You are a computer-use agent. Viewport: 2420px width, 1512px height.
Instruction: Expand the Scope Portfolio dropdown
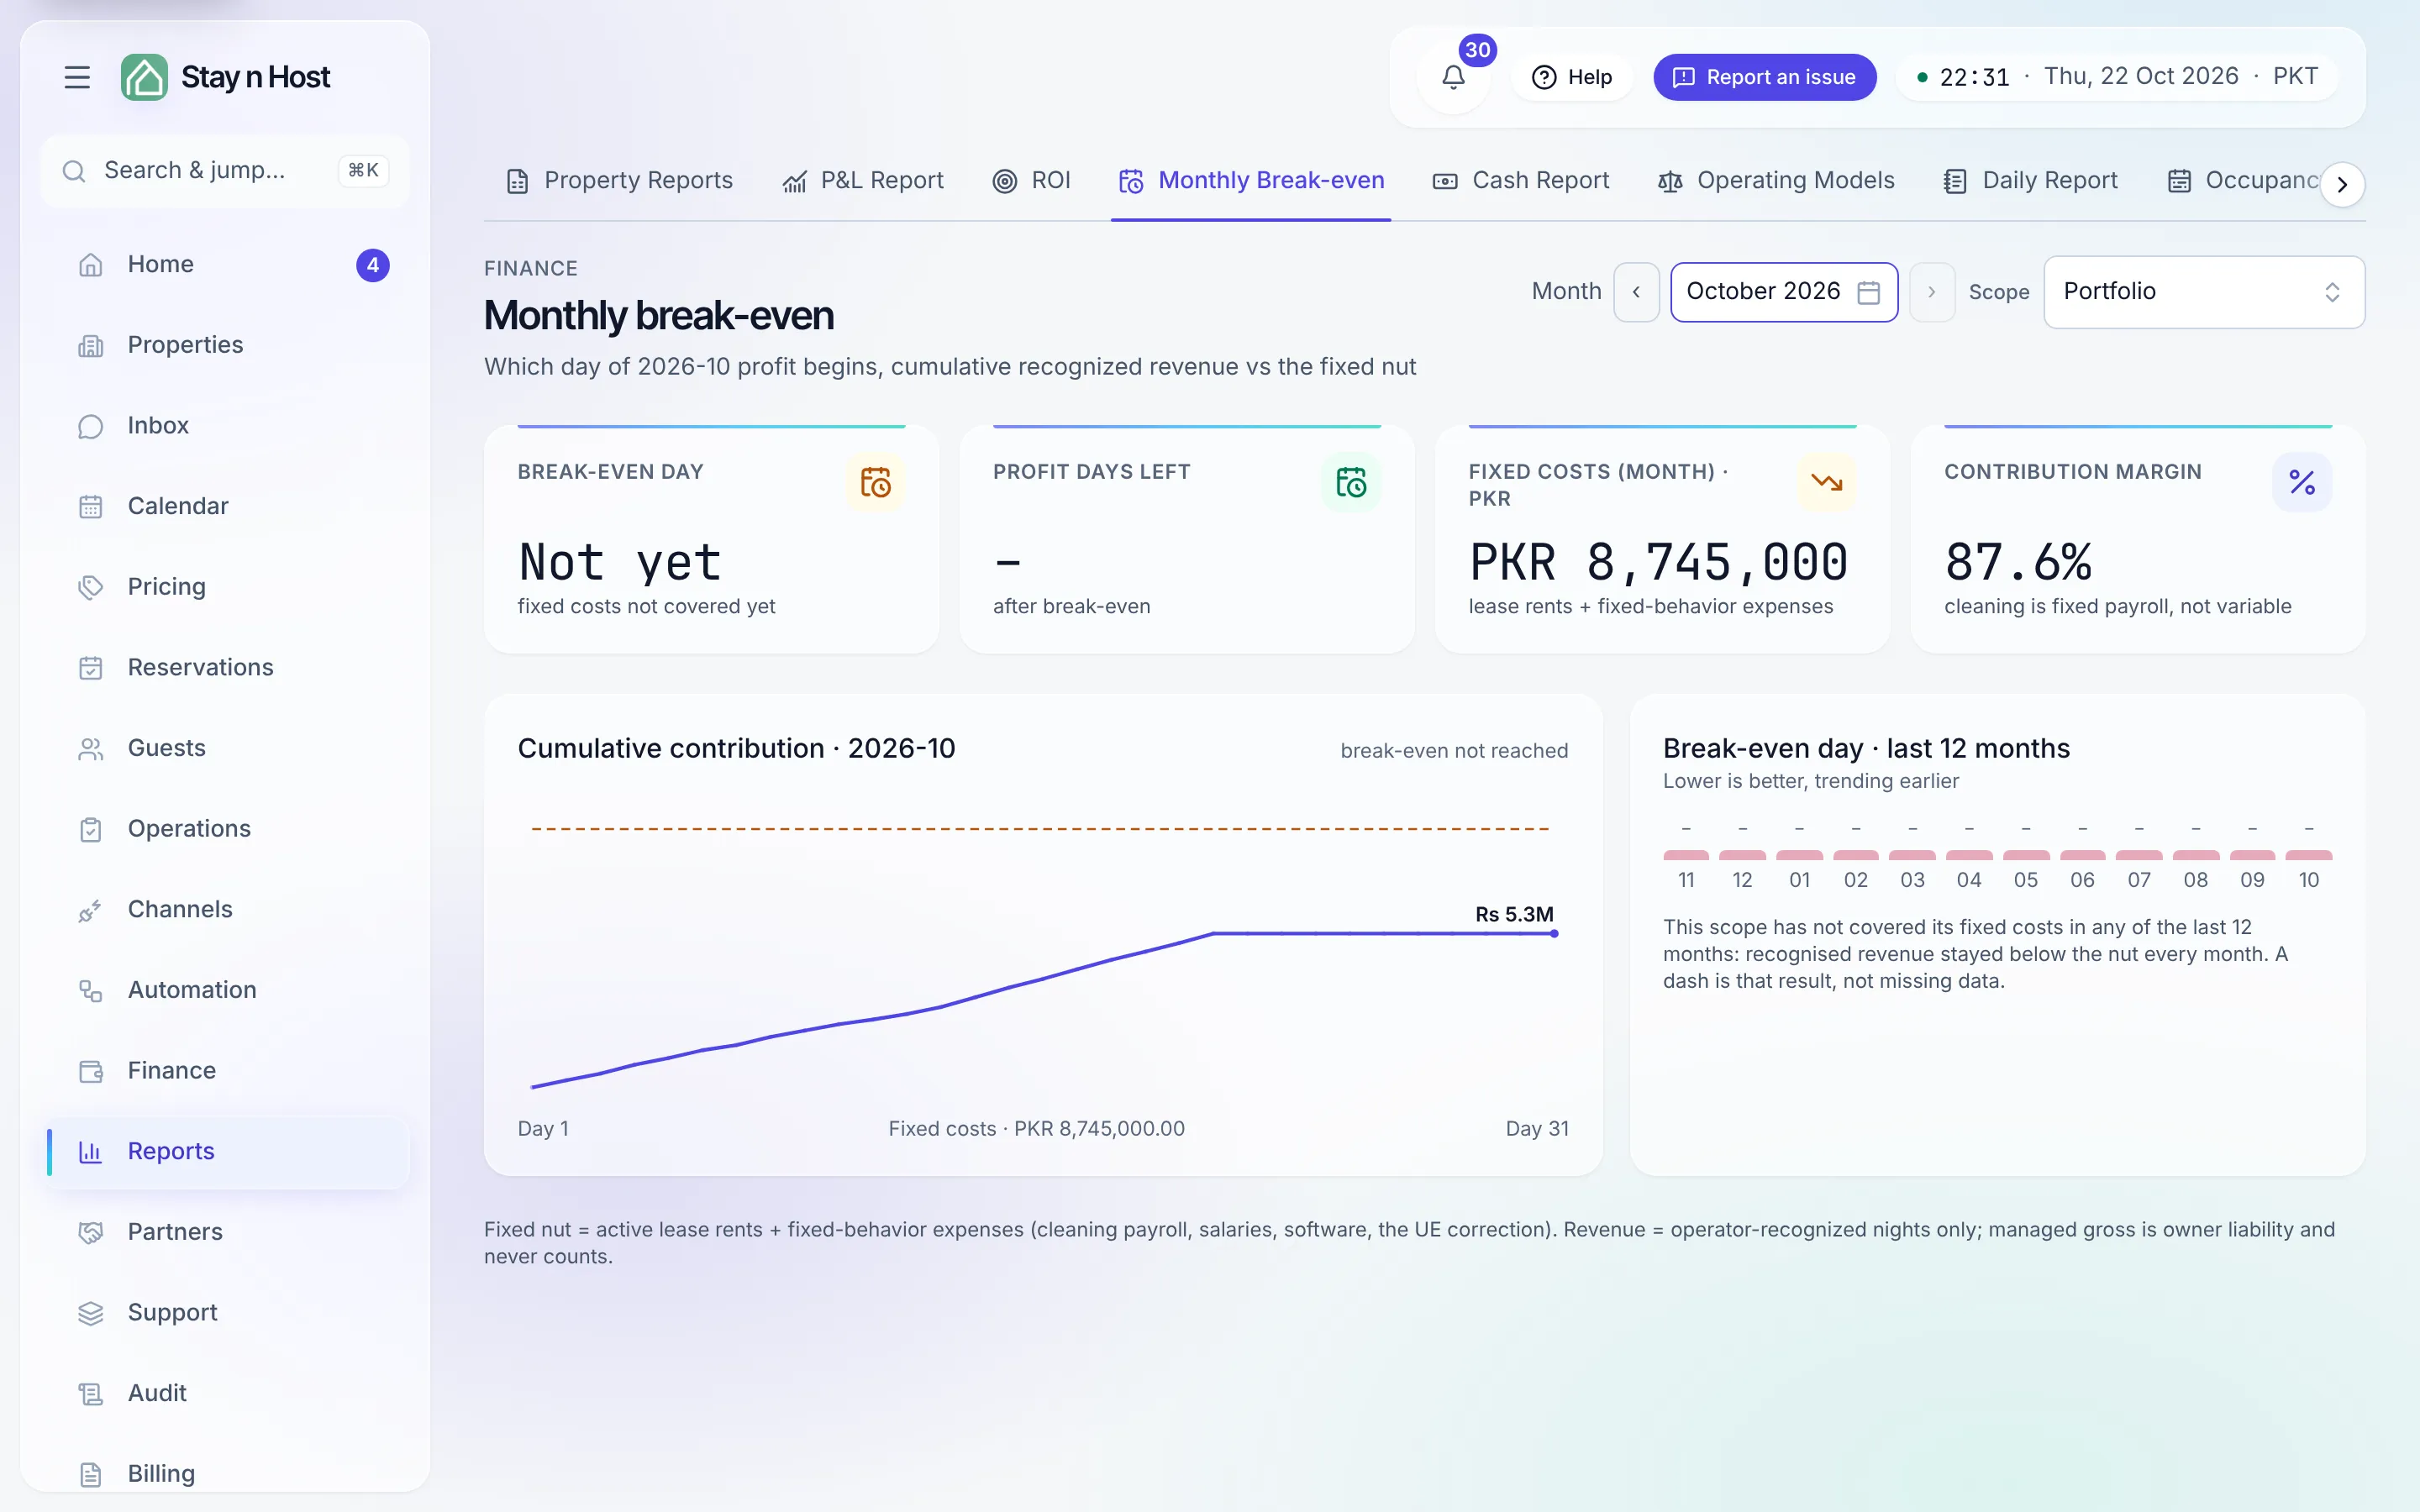click(x=2204, y=291)
